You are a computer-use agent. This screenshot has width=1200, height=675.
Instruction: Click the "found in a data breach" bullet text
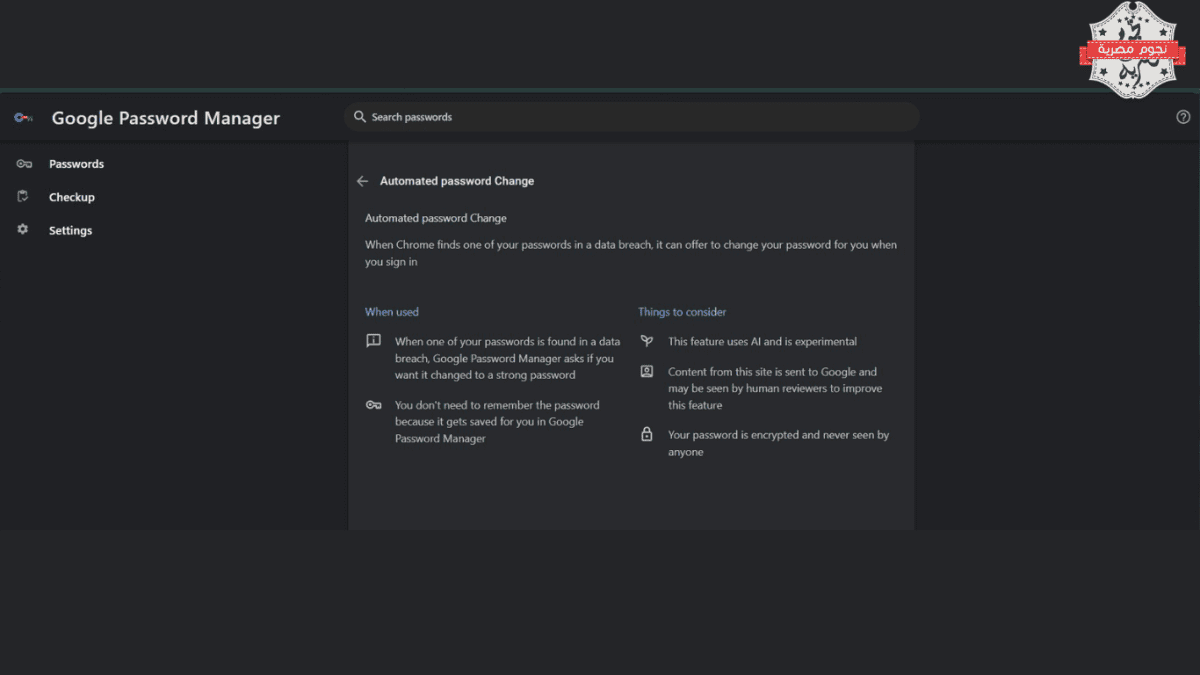tap(508, 358)
